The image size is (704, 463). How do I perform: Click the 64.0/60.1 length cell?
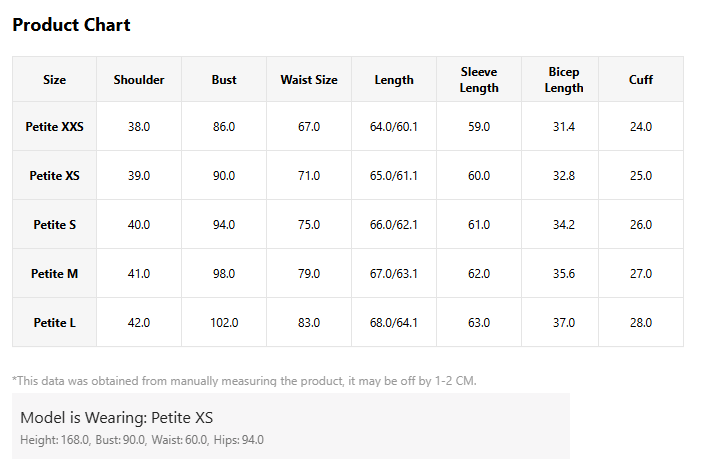(x=394, y=127)
